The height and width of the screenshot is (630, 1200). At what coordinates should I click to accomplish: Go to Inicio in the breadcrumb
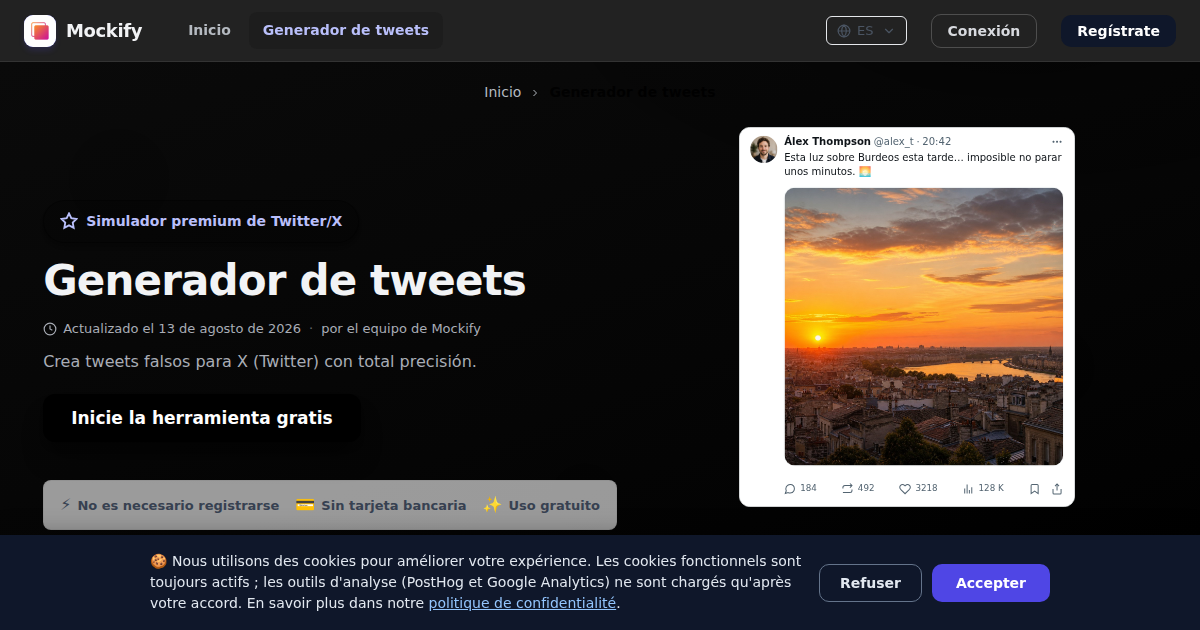(503, 92)
